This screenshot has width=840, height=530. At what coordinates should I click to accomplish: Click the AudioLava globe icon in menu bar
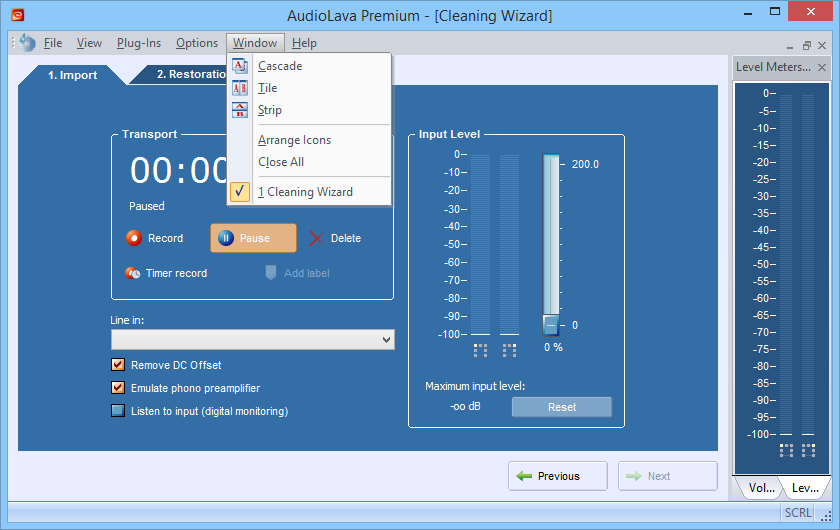click(27, 43)
